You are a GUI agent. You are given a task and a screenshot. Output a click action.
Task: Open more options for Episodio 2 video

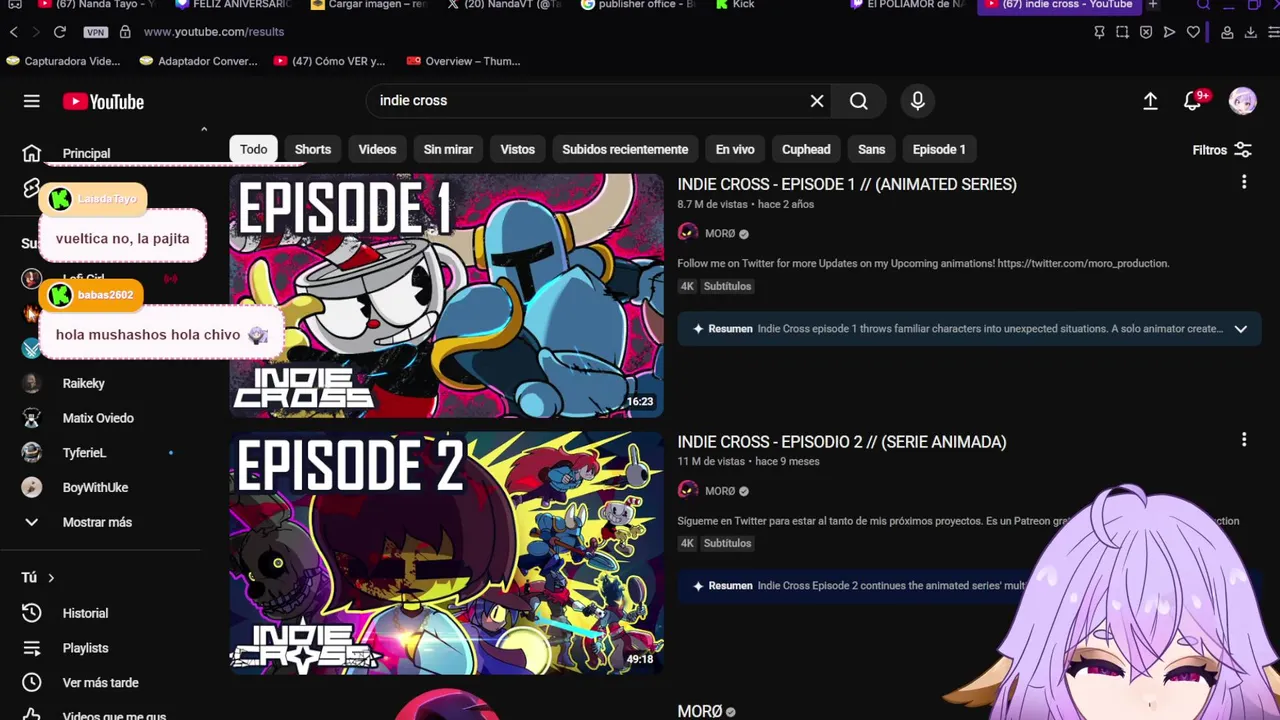pyautogui.click(x=1244, y=439)
